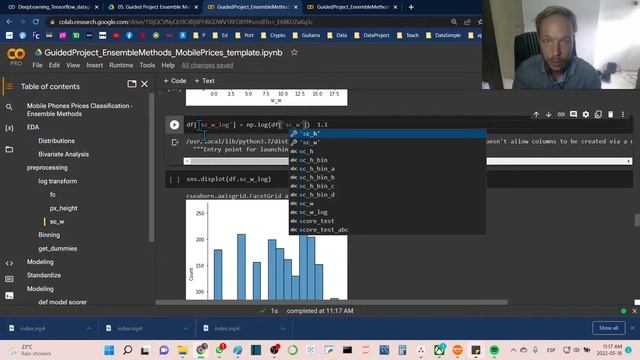The image size is (640, 360).
Task: Switch to 05. Guided Project Ensemble tab
Action: (153, 7)
